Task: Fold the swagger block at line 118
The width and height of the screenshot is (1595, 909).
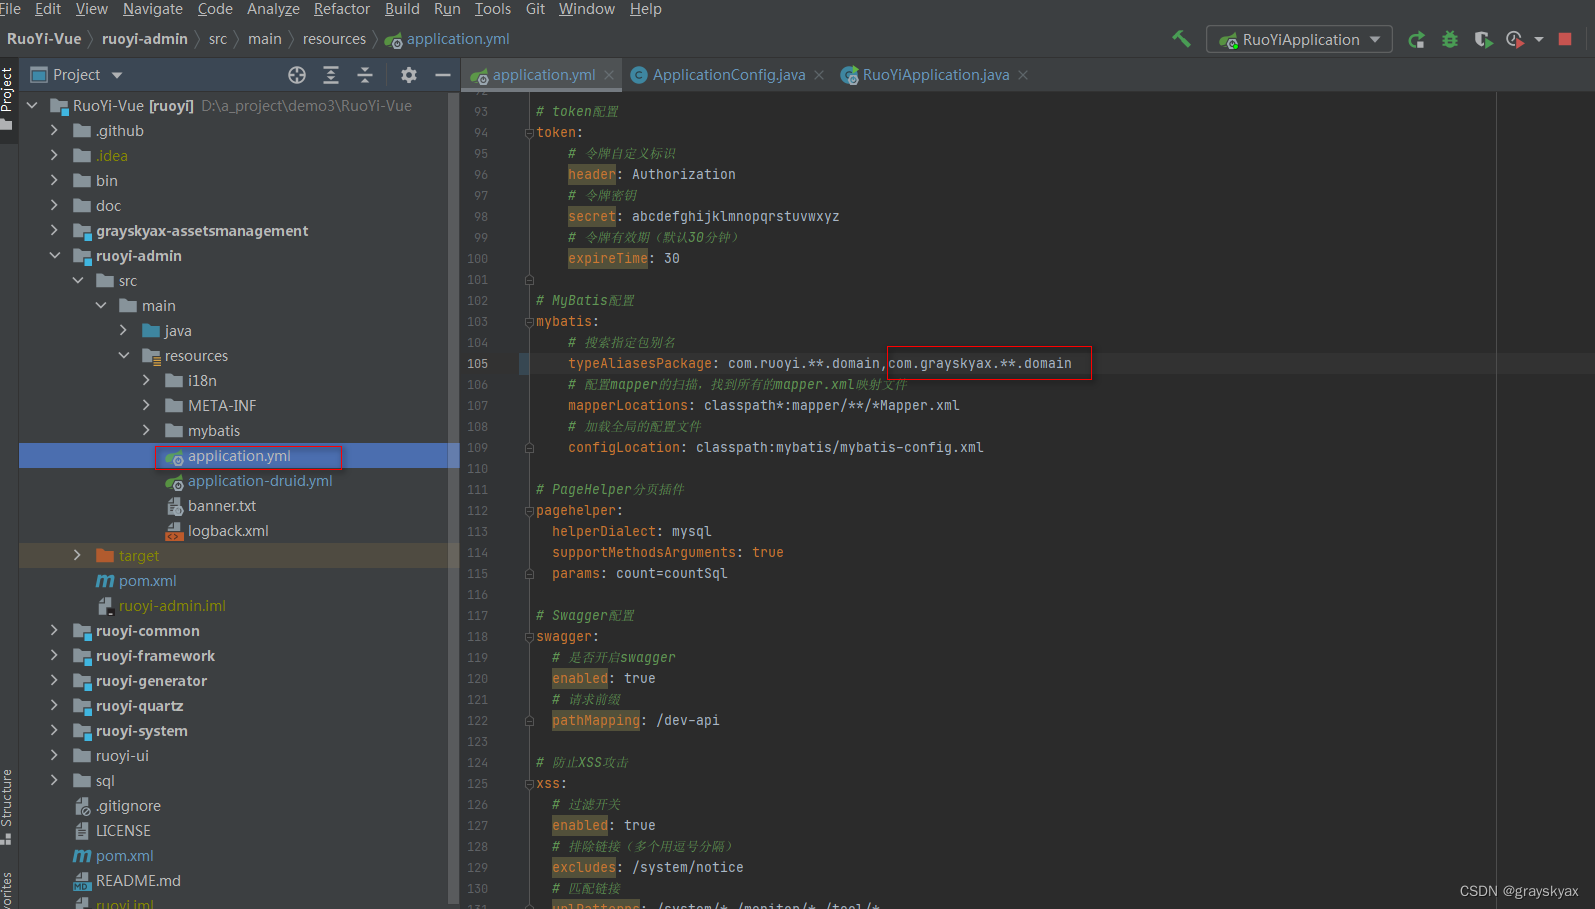Action: [x=529, y=637]
